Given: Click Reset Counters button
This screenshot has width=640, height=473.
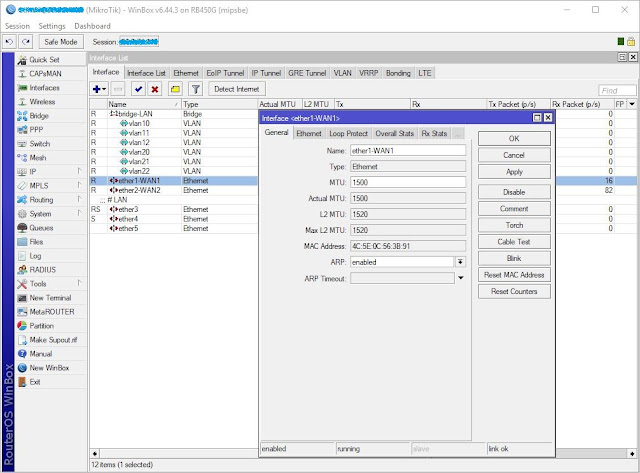Looking at the screenshot, I should click(514, 291).
